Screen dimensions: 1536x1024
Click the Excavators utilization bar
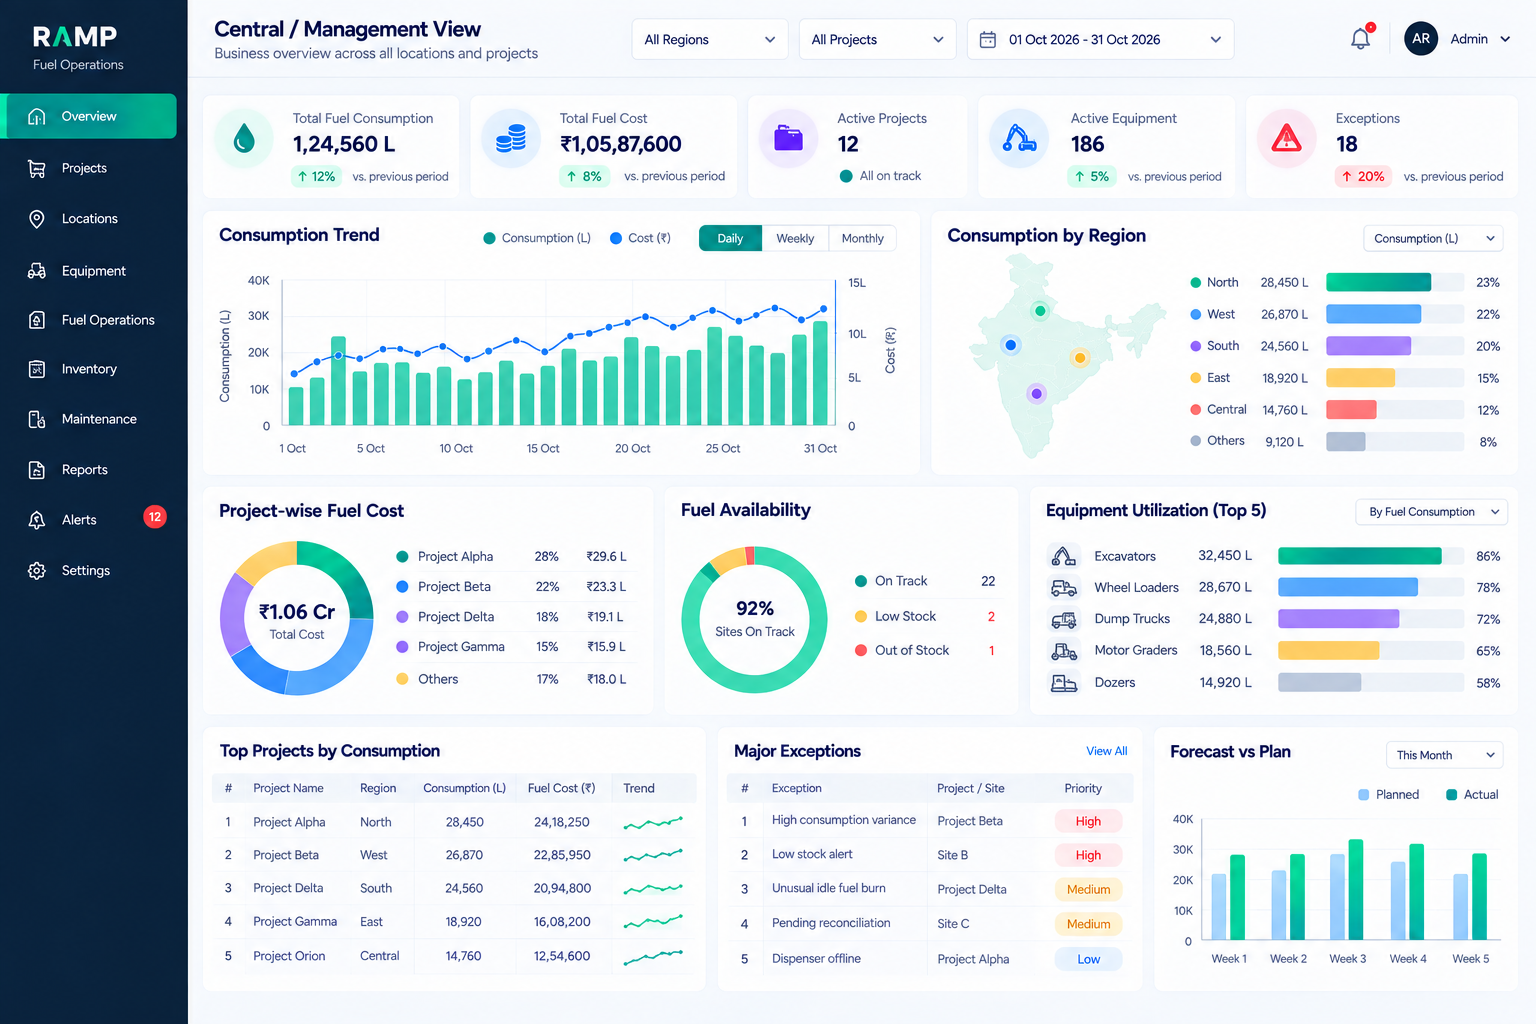tap(1371, 556)
